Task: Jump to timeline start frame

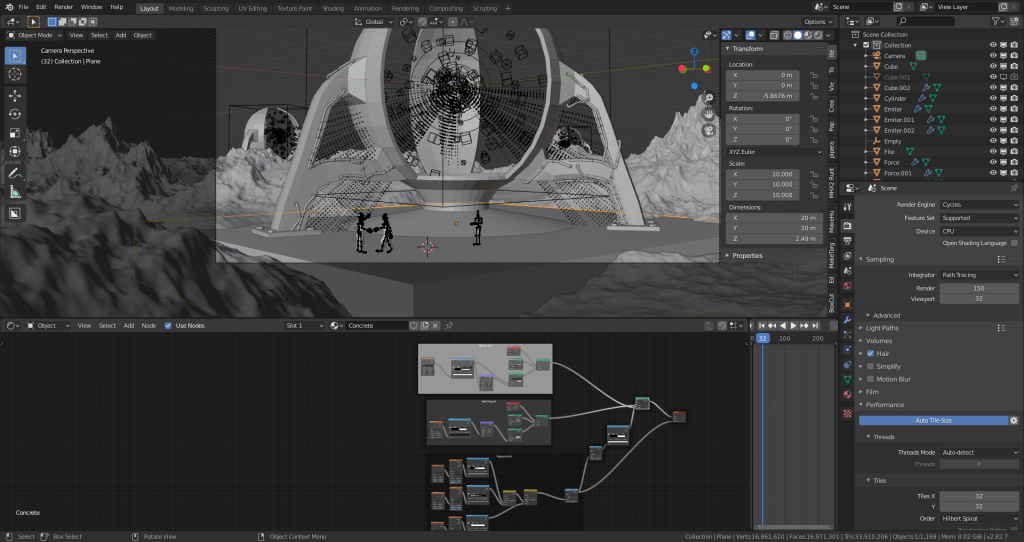Action: [761, 325]
